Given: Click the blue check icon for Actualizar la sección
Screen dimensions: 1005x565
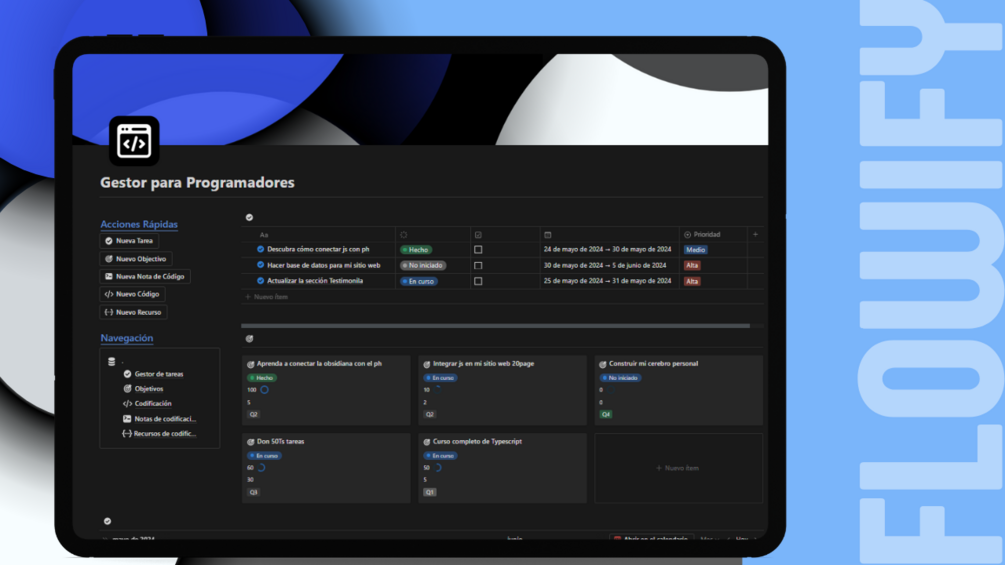Looking at the screenshot, I should coord(260,281).
